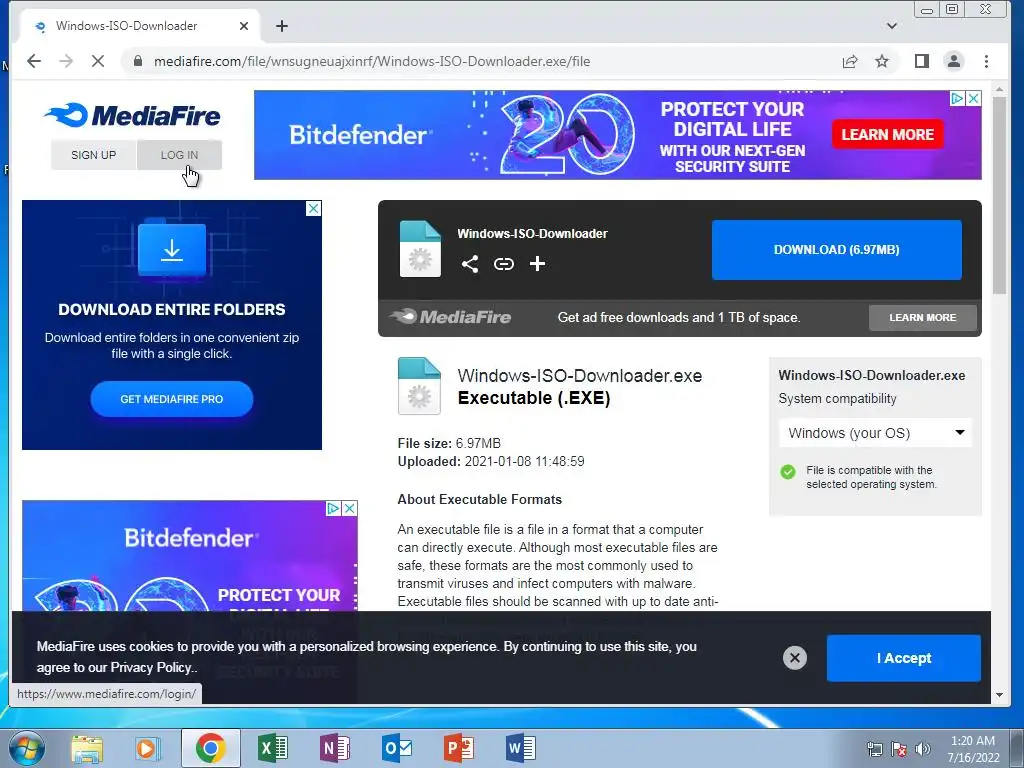
Task: Click AdChoices icon on top banner
Action: [x=957, y=98]
